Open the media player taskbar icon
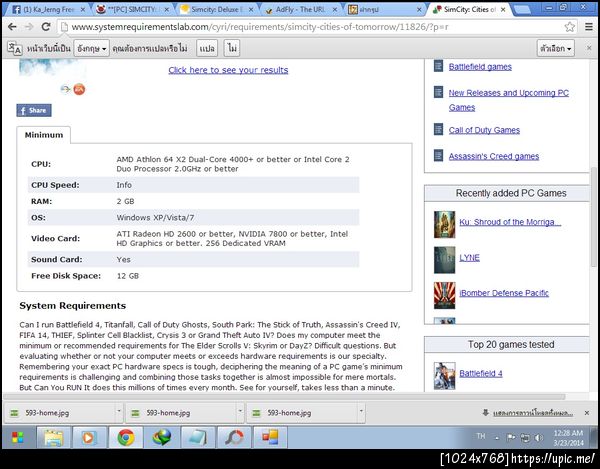 click(89, 438)
